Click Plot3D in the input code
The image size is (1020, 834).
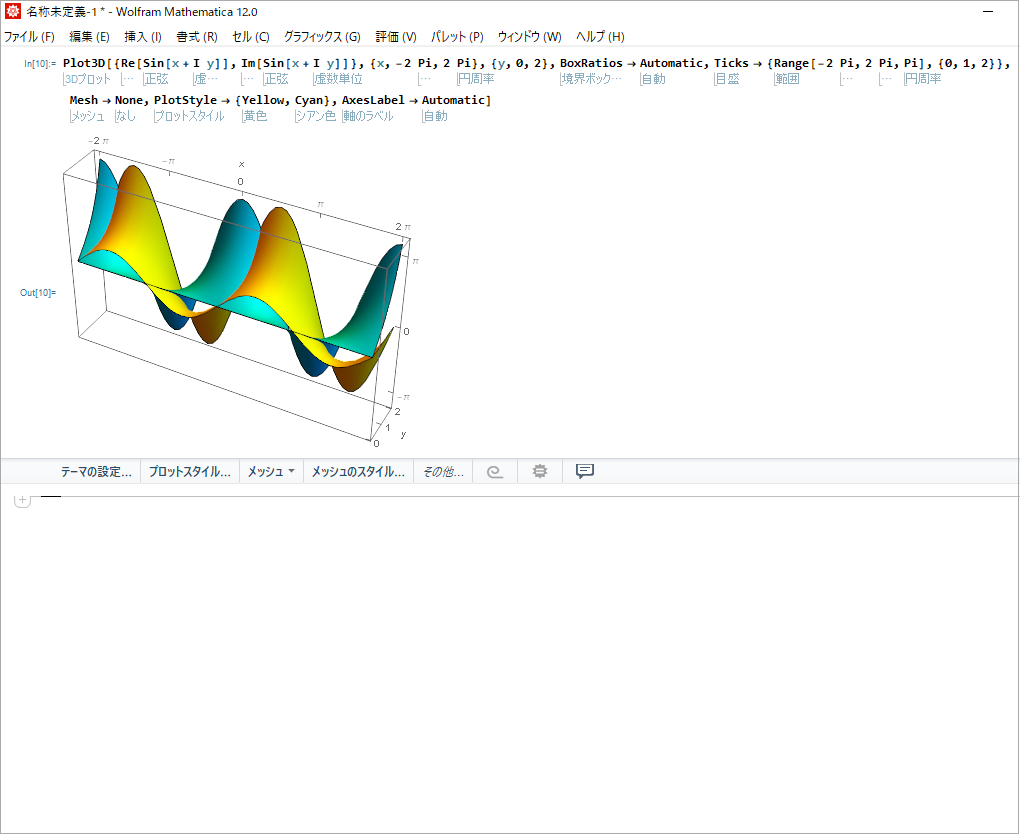click(84, 63)
